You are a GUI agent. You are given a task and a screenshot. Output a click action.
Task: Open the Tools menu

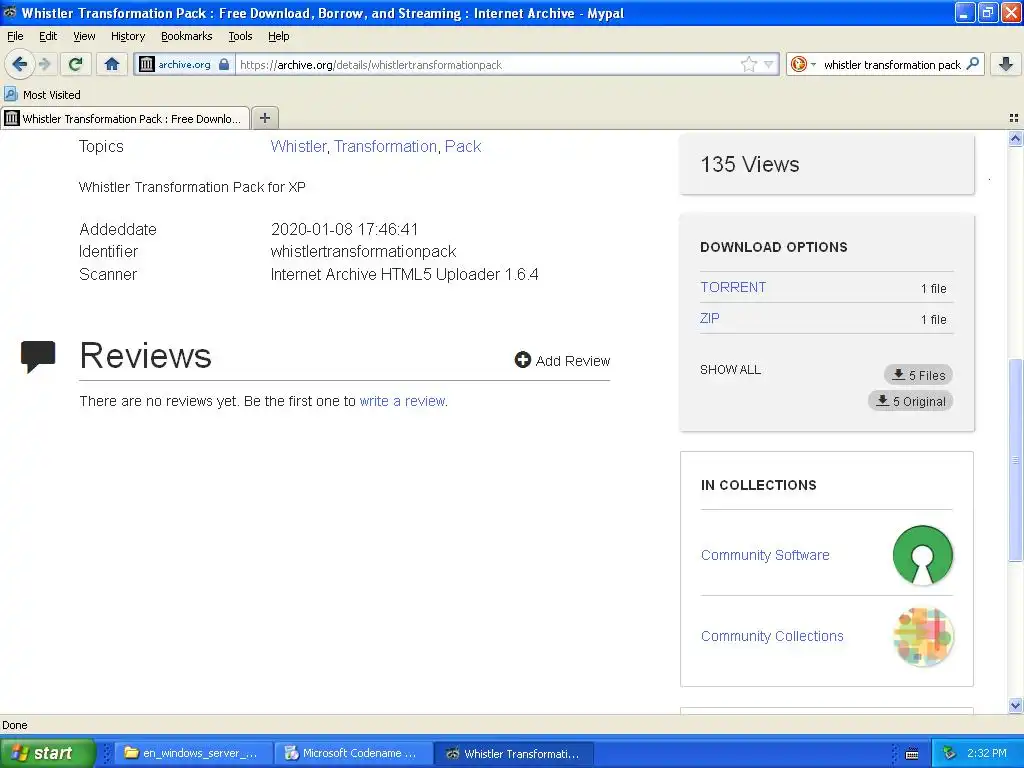[240, 36]
